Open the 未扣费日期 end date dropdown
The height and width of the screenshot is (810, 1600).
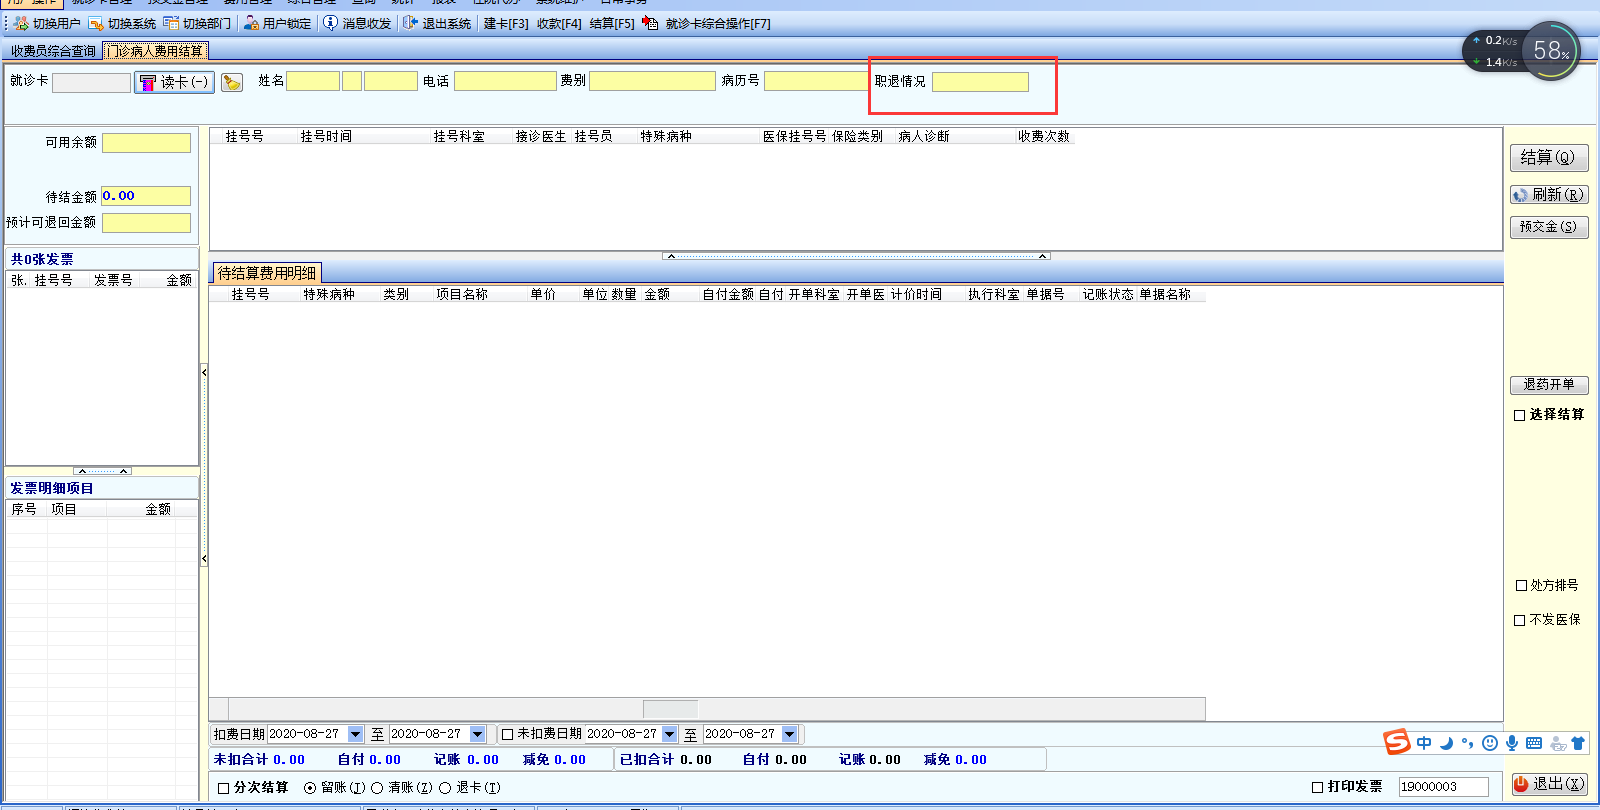click(789, 734)
